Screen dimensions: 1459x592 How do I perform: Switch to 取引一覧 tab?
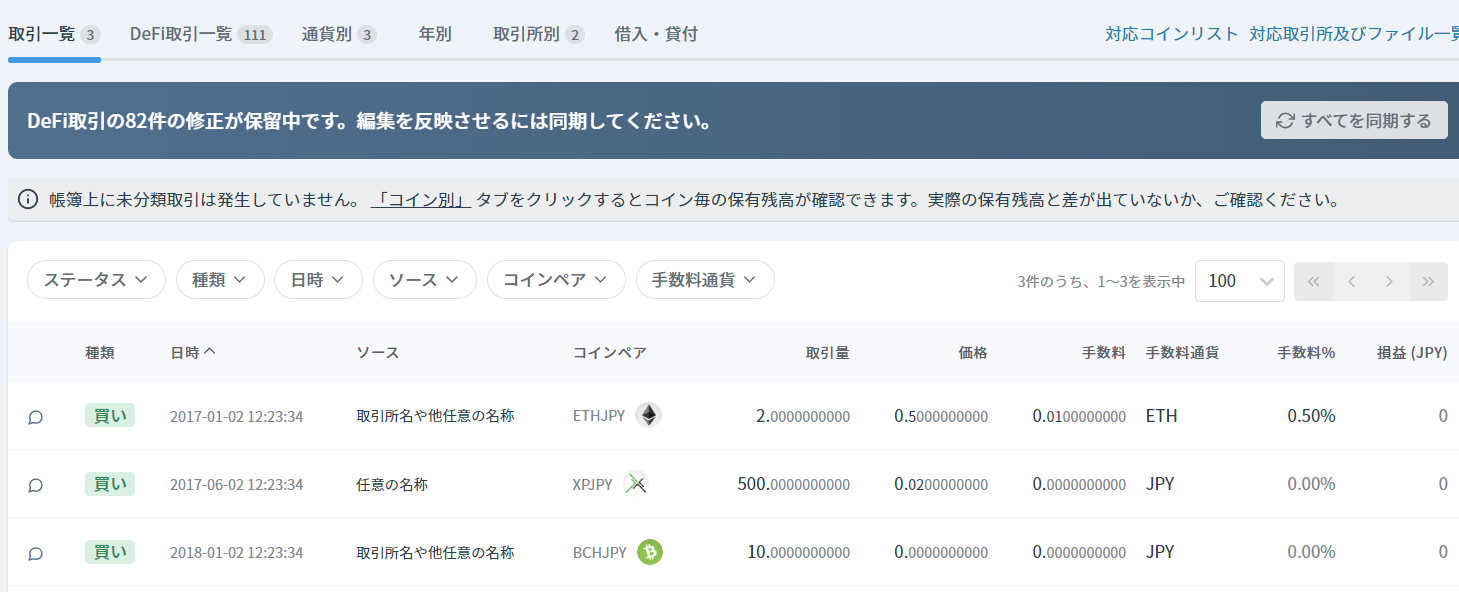coord(54,34)
